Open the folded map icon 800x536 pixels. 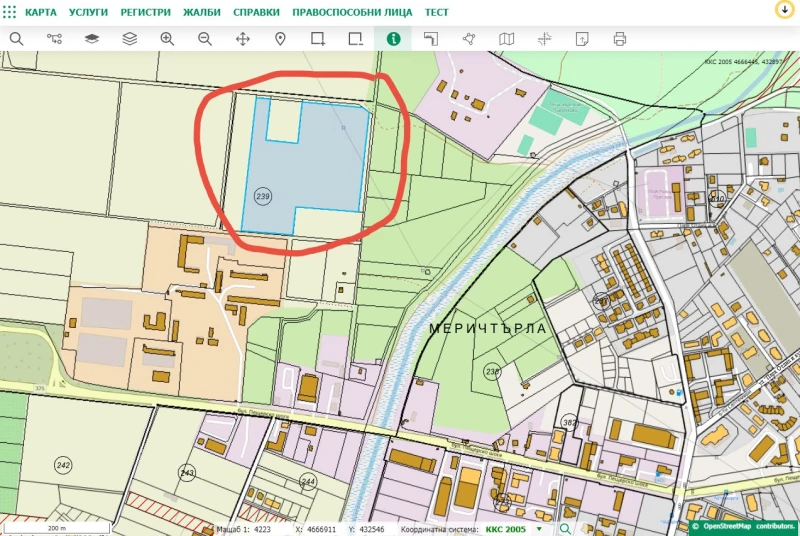click(x=506, y=39)
